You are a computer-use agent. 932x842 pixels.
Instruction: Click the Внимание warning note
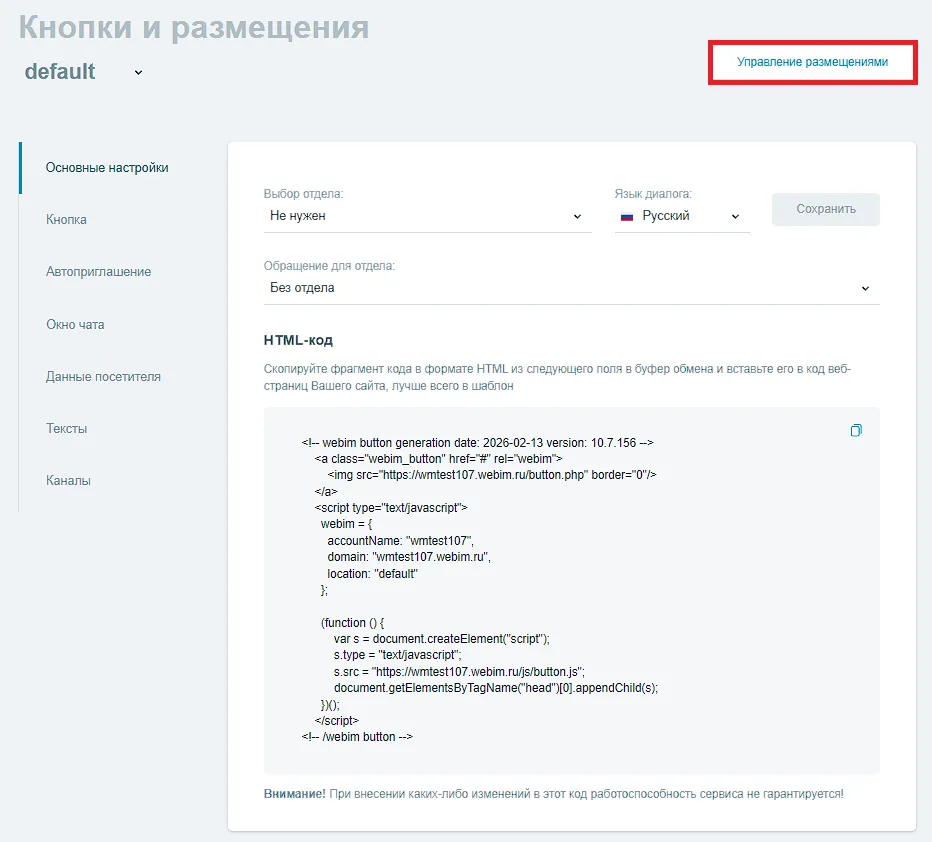click(x=553, y=794)
